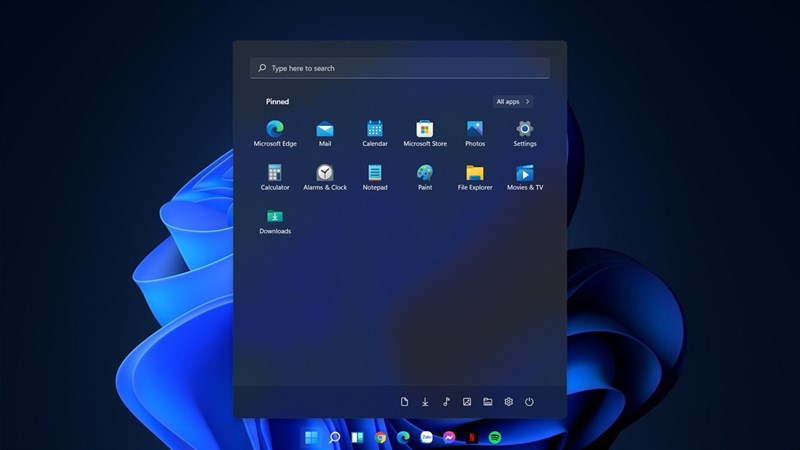
Task: Click the Type here to search field
Action: click(x=400, y=68)
